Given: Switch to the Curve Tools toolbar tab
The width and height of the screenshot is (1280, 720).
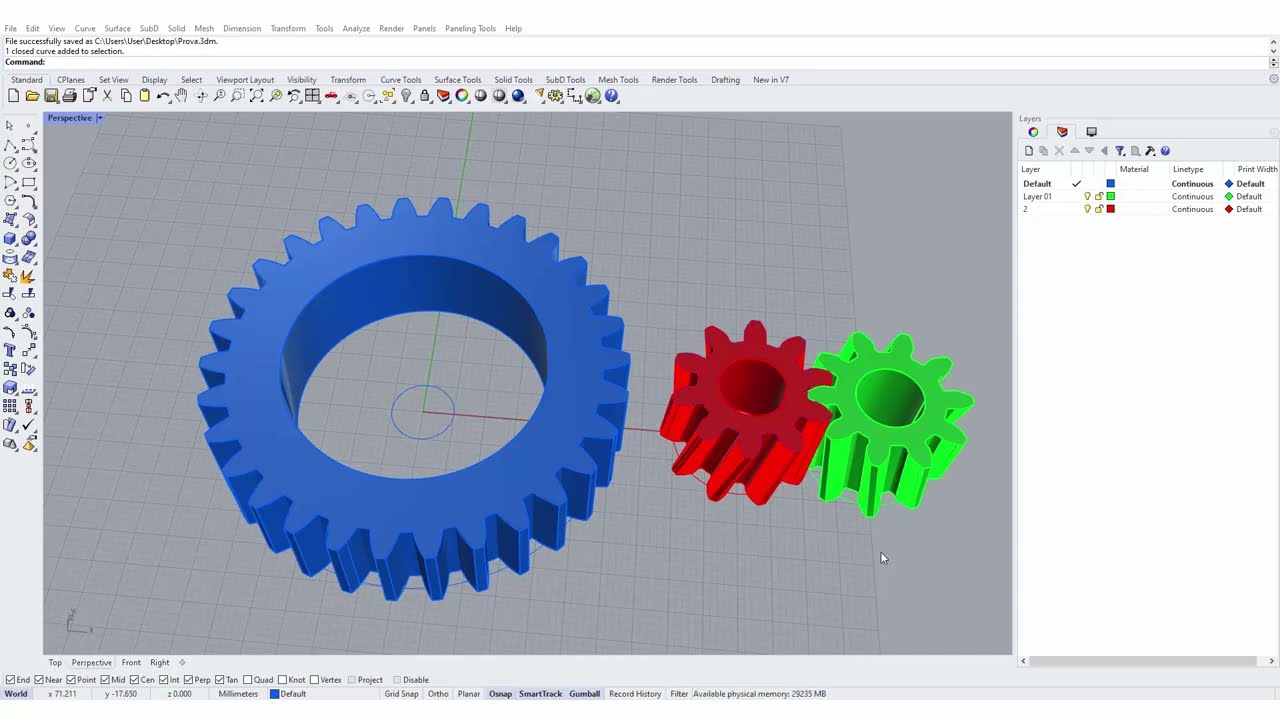Looking at the screenshot, I should pos(400,80).
